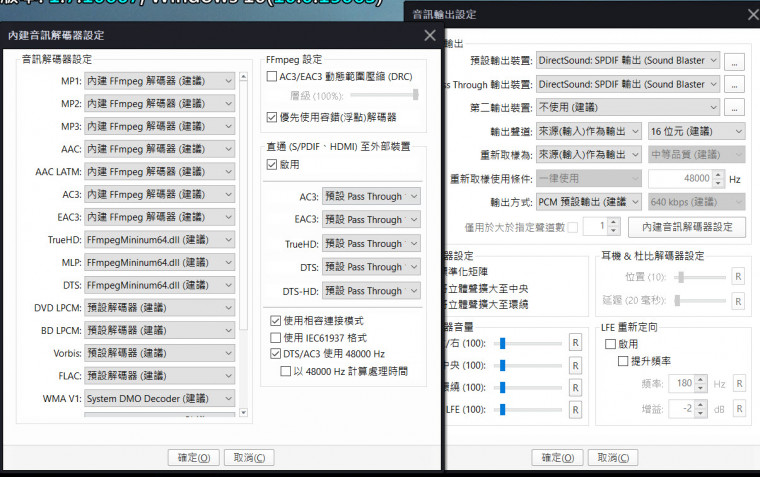Open the 輸出方式 PCM 預設輸出 dropdown
Viewport: 760px width, 477px height.
pyautogui.click(x=588, y=203)
